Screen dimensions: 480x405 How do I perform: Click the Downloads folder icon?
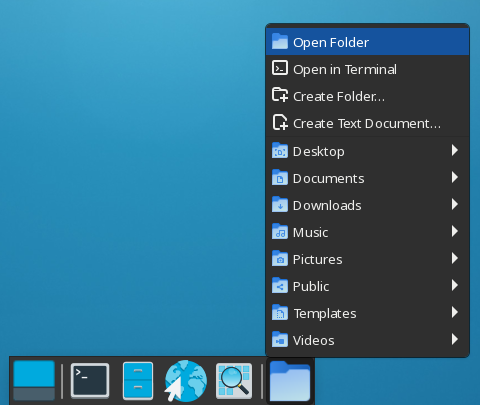pos(280,205)
